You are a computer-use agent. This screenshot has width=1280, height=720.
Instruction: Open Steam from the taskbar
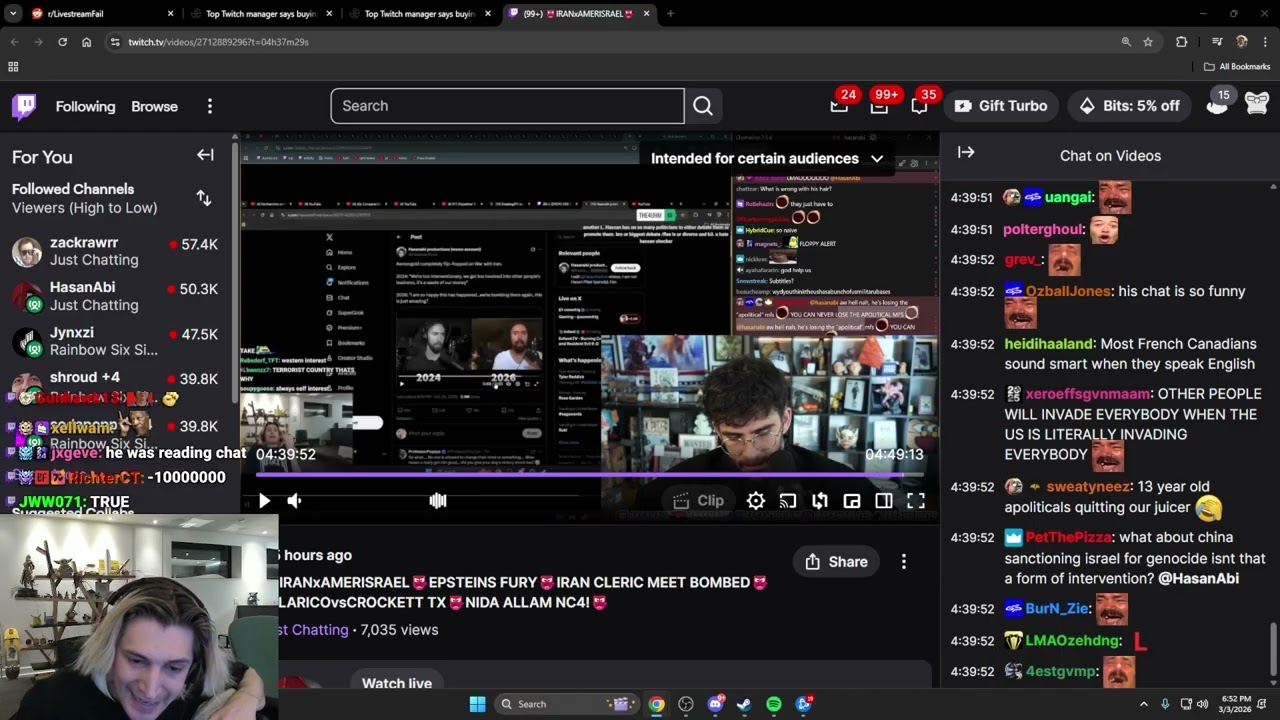point(744,704)
